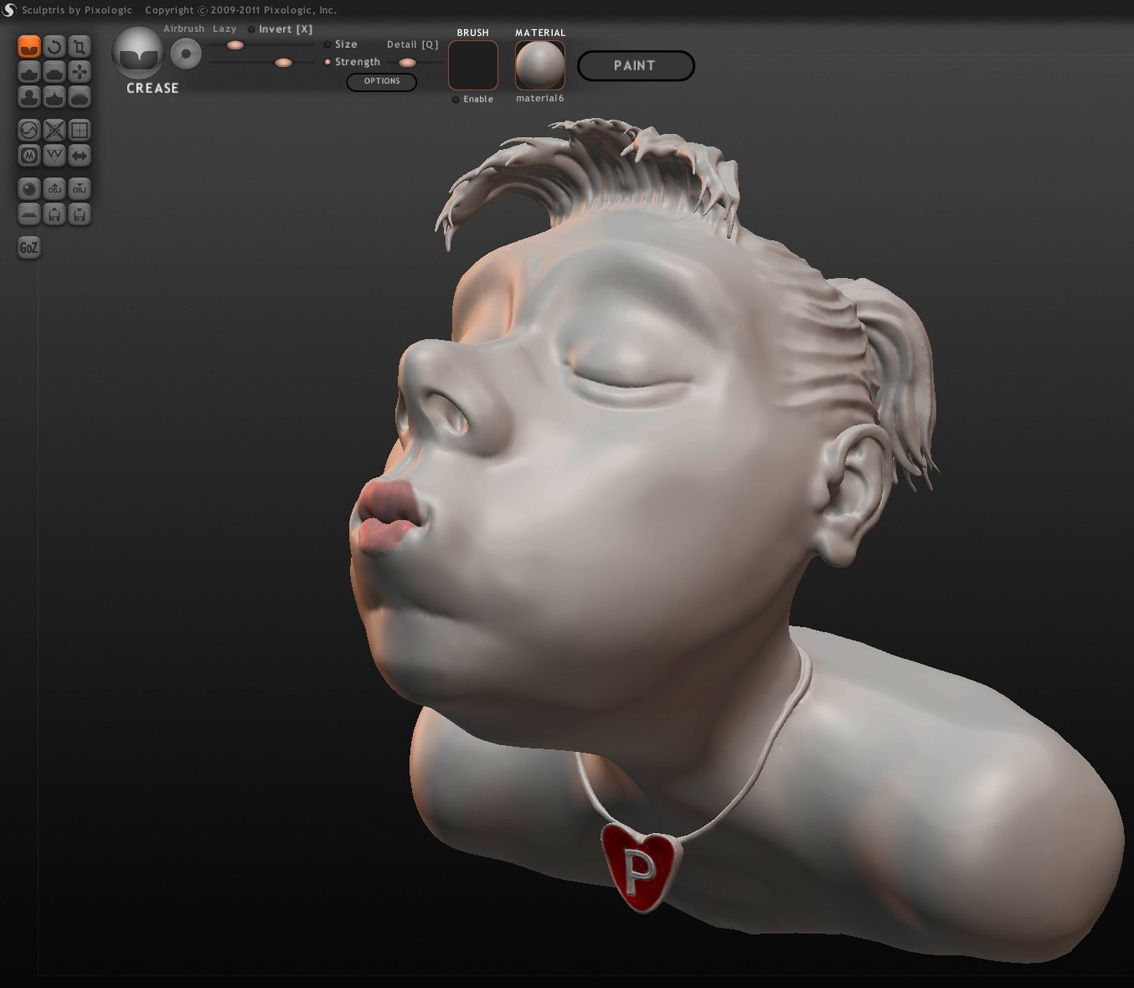
Task: Click the large Crease brush preview sphere
Action: [x=137, y=53]
